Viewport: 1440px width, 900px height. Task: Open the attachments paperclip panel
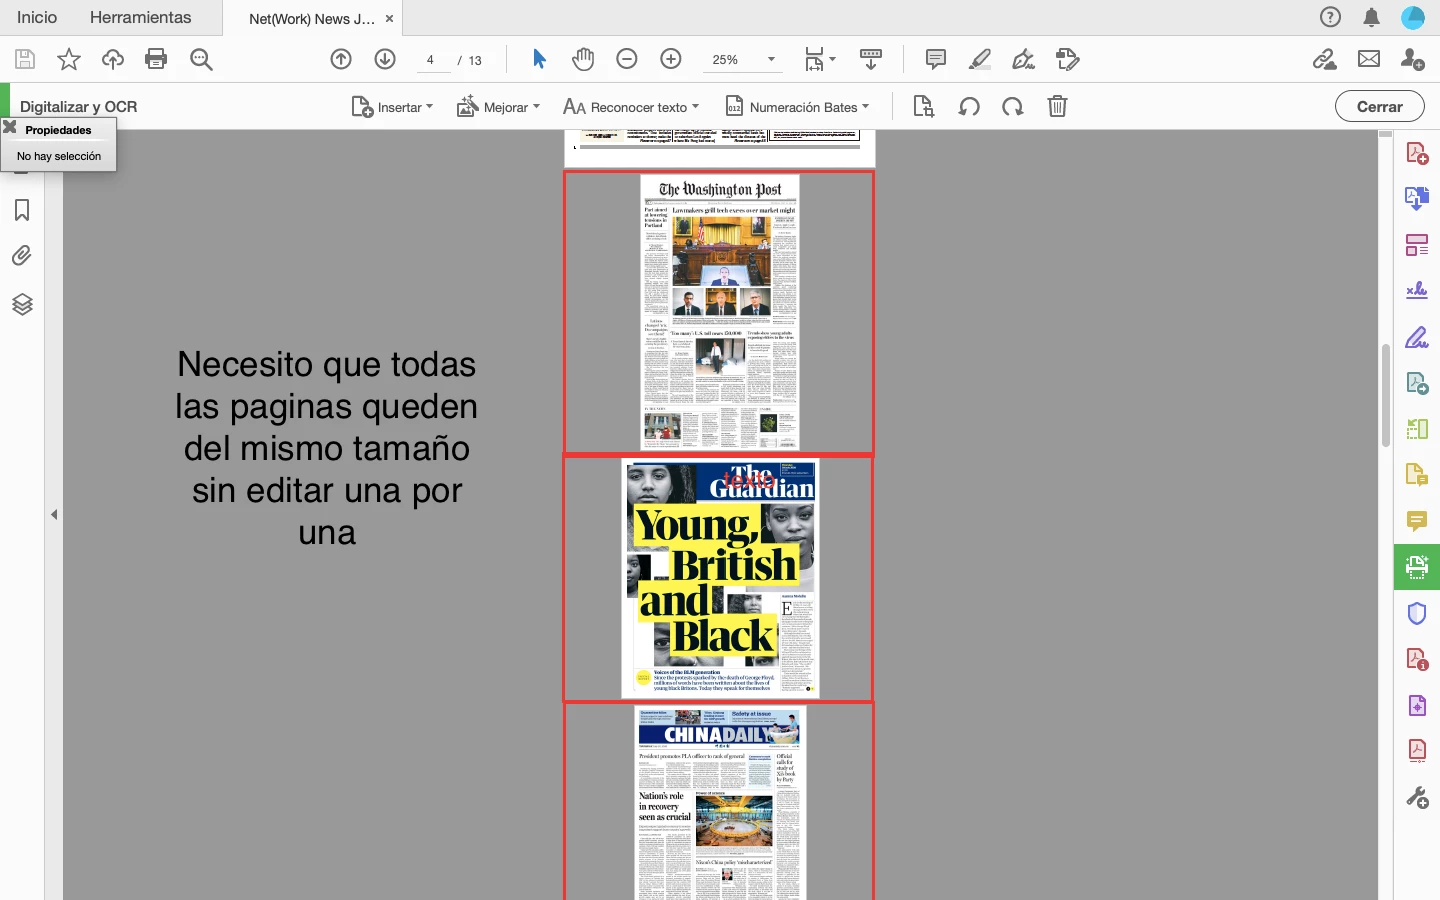pyautogui.click(x=22, y=256)
